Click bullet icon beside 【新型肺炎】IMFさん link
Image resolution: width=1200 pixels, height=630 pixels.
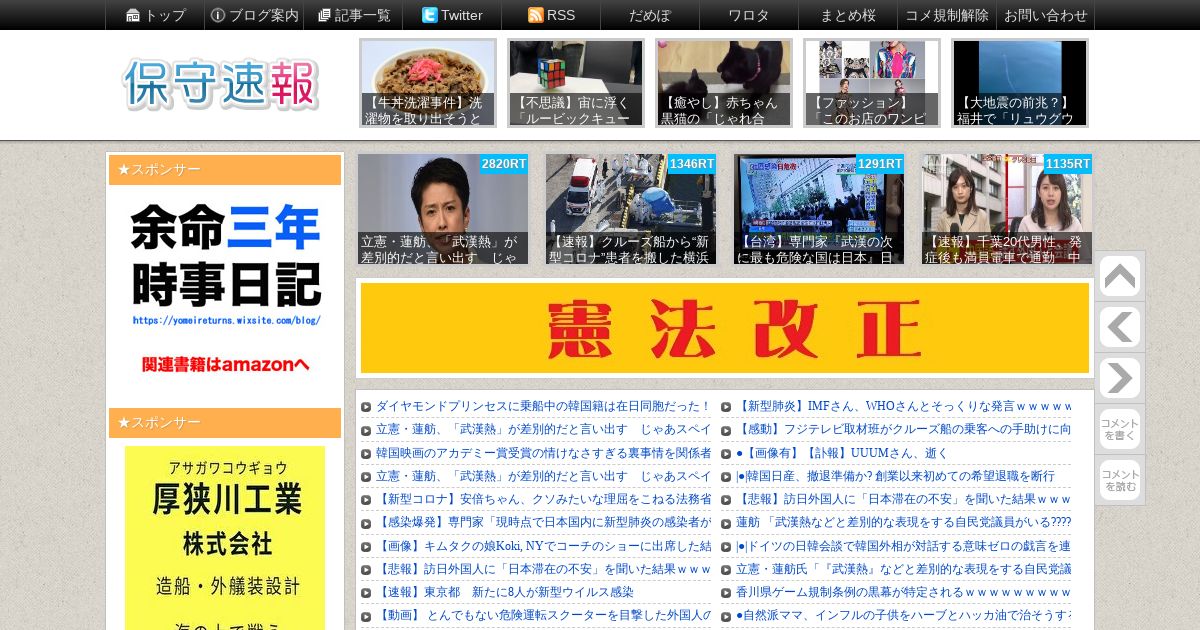coord(726,407)
